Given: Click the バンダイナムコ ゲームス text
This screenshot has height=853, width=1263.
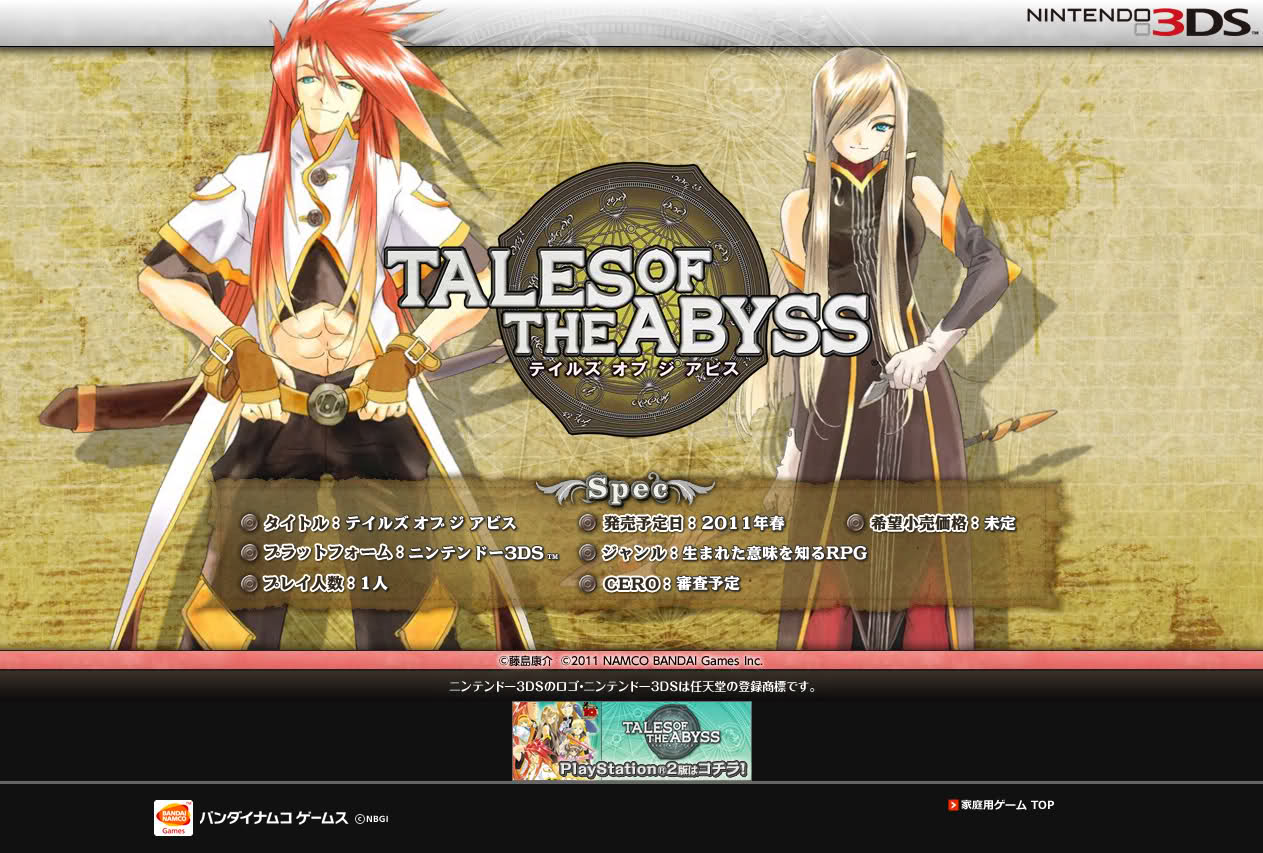Looking at the screenshot, I should pyautogui.click(x=273, y=818).
